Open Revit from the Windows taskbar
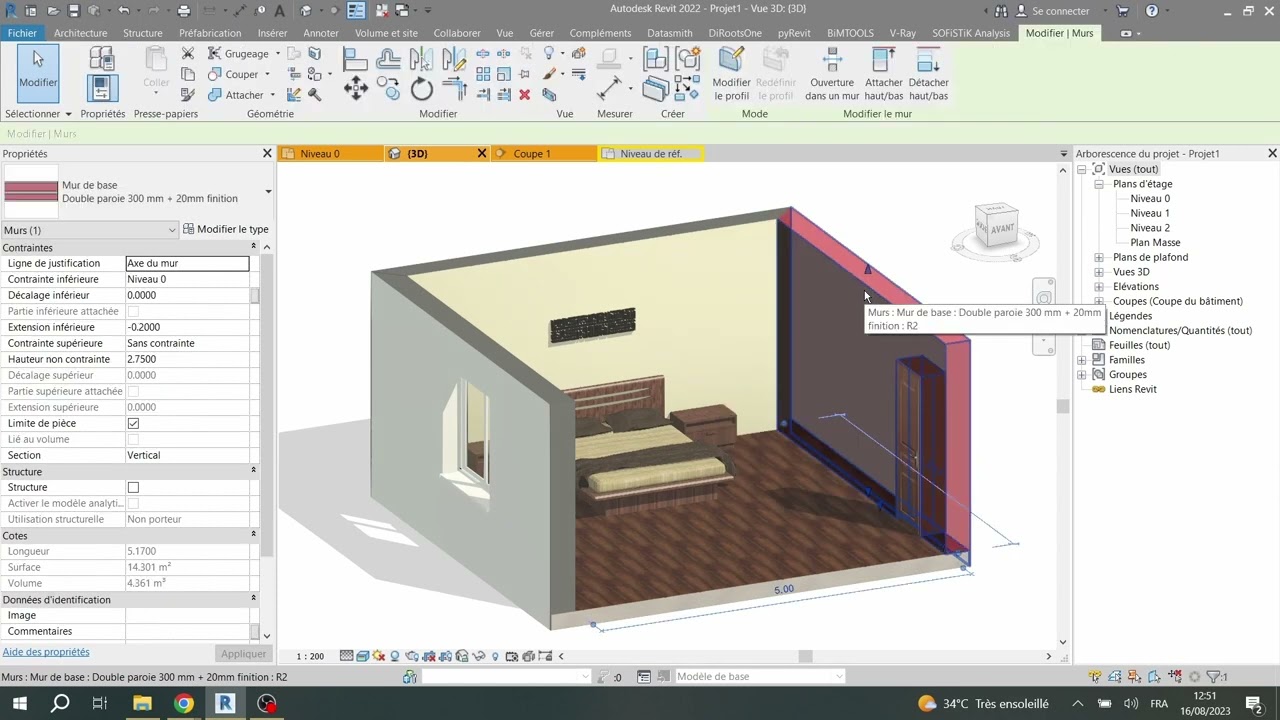This screenshot has height=720, width=1280. [225, 703]
